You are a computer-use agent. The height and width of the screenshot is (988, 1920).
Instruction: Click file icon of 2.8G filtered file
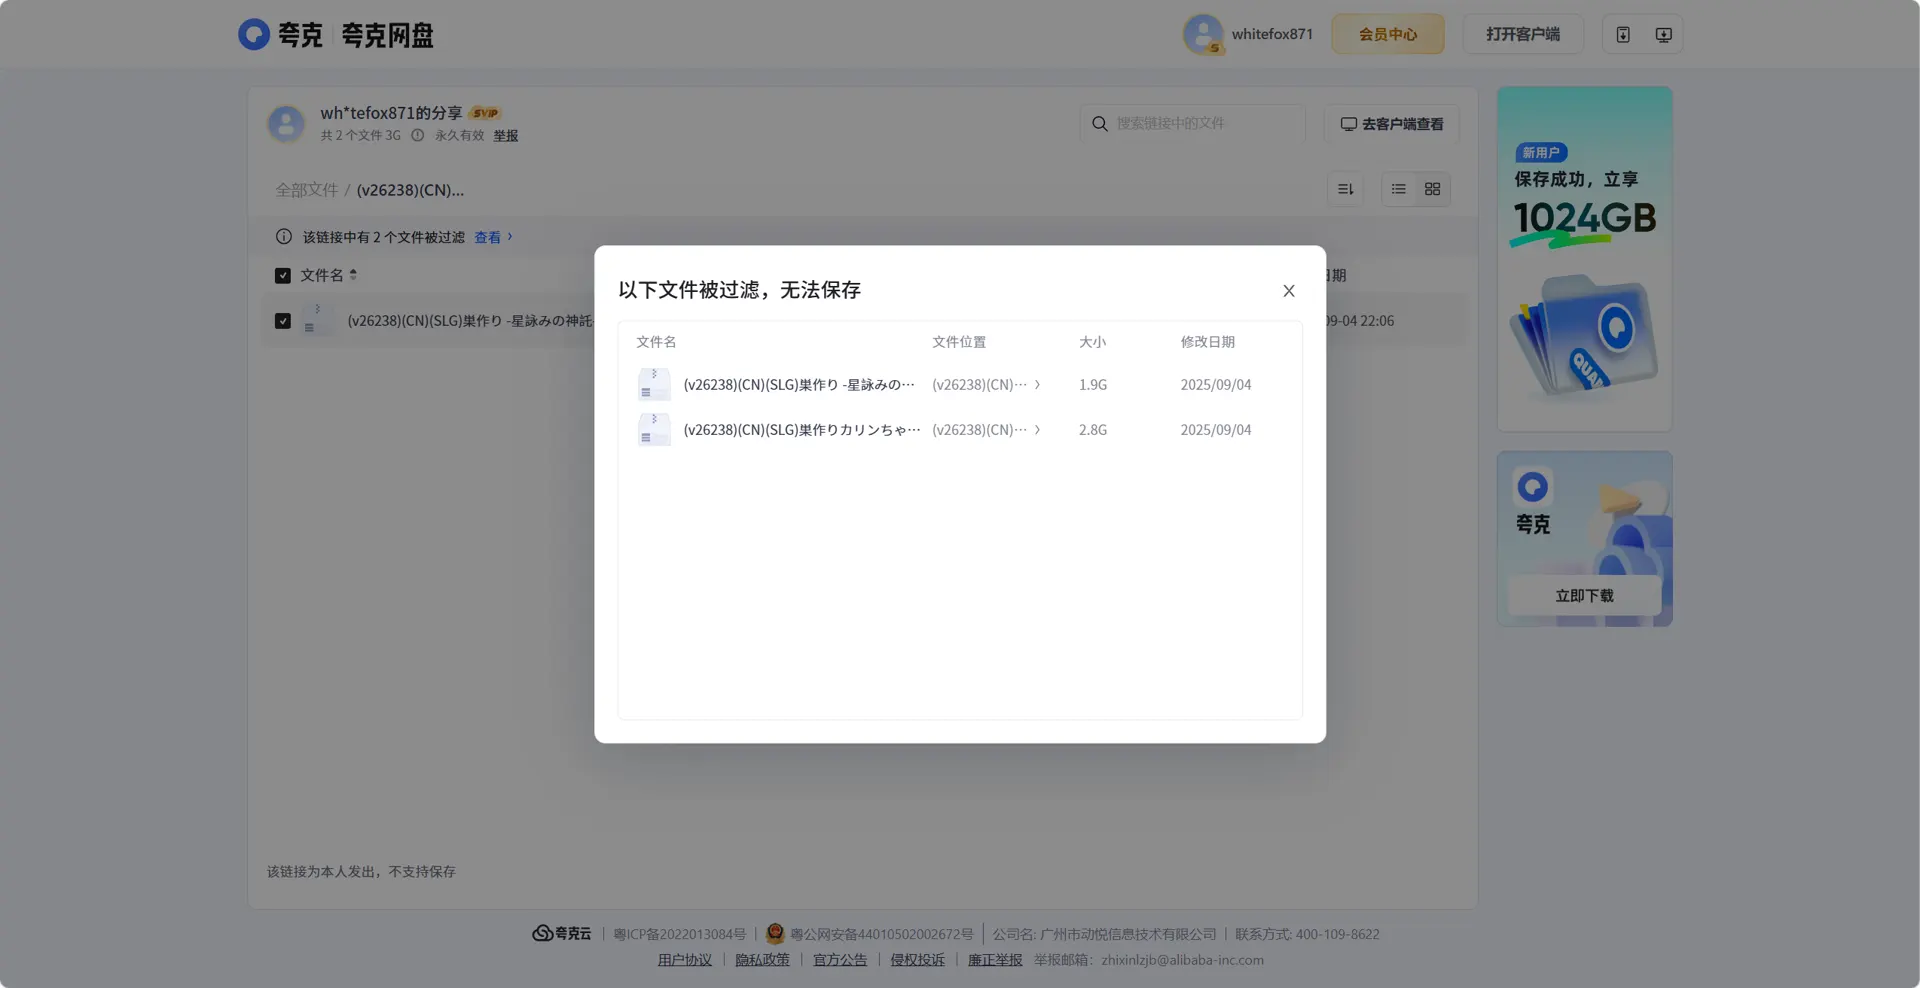point(654,430)
